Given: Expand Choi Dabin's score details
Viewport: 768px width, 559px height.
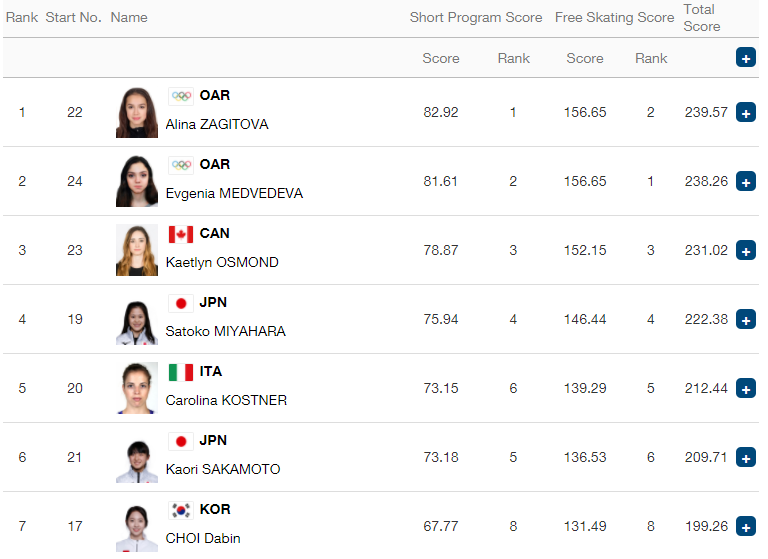Looking at the screenshot, I should (x=745, y=527).
